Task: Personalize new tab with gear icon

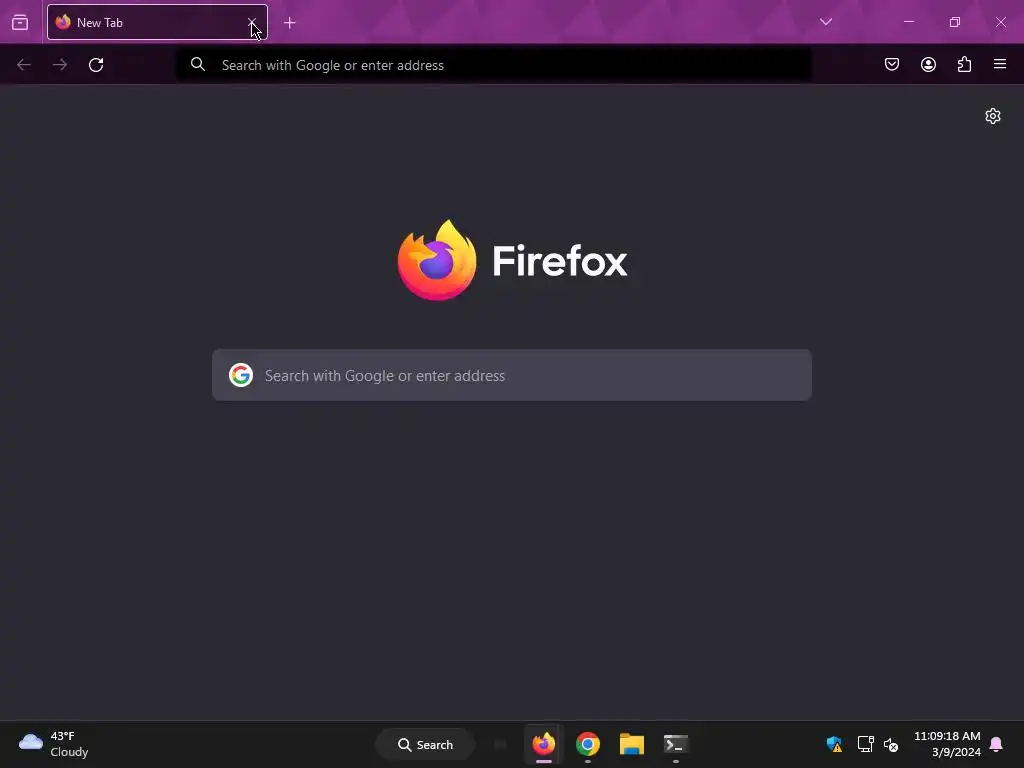Action: (x=993, y=116)
